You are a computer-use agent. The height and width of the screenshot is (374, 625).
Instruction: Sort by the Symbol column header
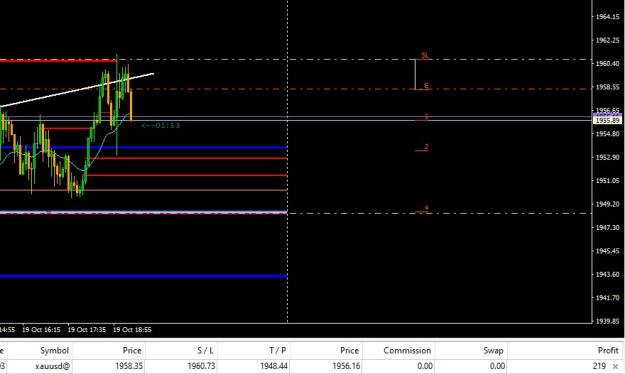point(55,350)
